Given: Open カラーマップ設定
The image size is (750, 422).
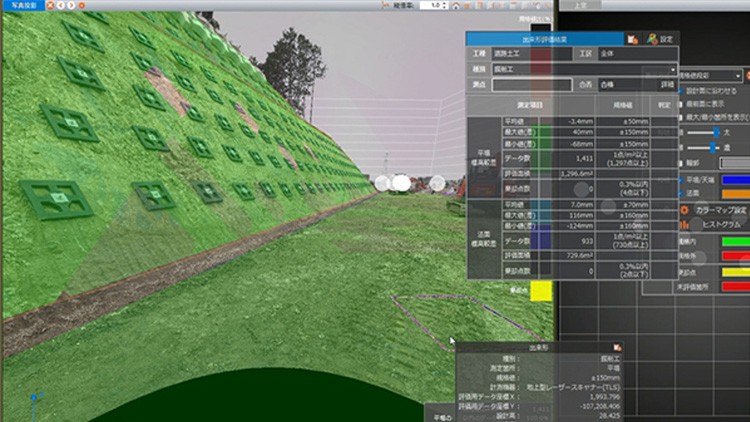Looking at the screenshot, I should pos(717,210).
